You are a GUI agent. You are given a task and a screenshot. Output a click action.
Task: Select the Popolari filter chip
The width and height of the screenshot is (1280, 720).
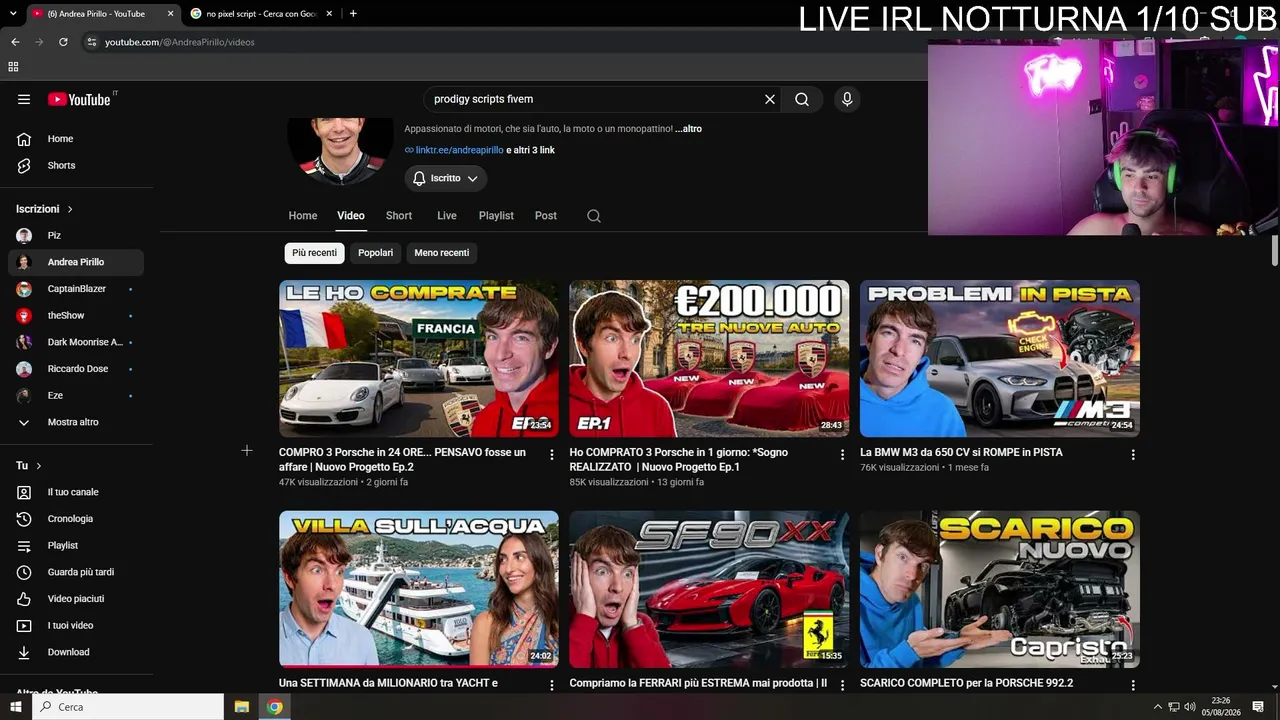[376, 253]
